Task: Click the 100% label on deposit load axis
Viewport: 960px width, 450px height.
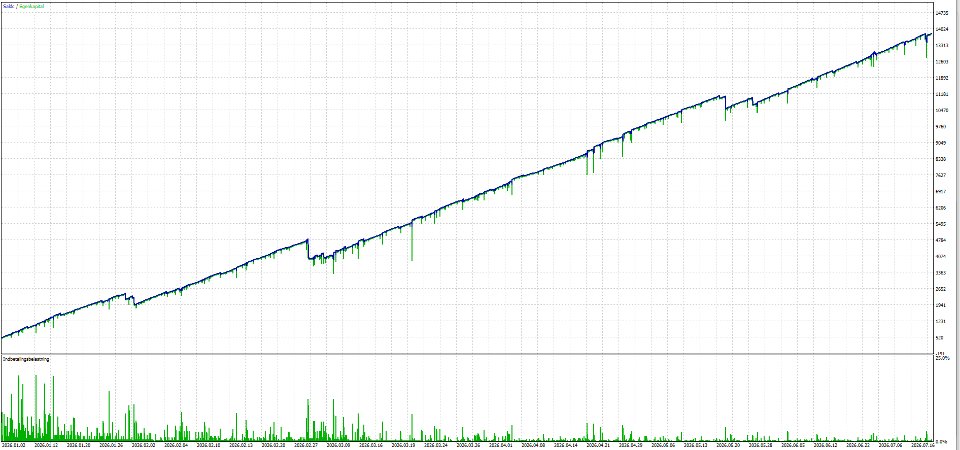Action: tap(943, 358)
